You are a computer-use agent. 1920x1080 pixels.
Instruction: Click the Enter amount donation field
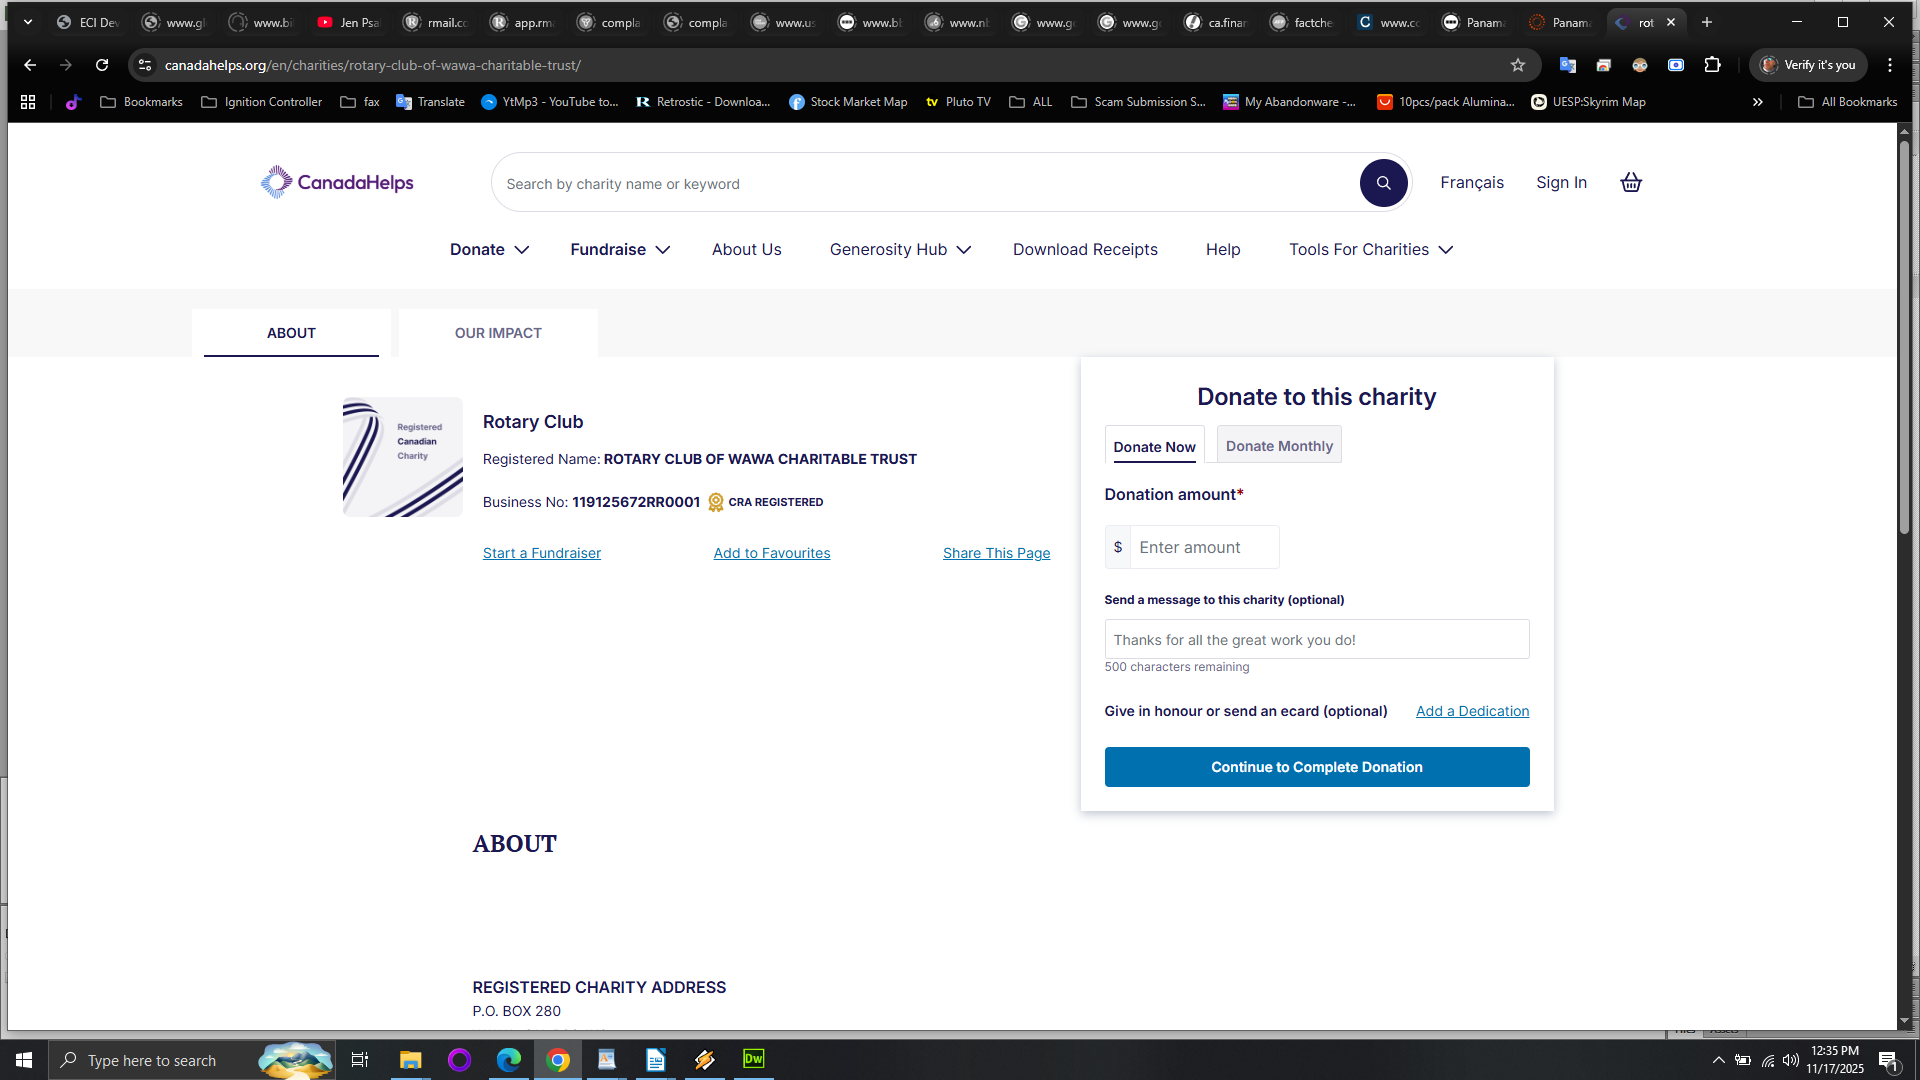[x=1203, y=547]
